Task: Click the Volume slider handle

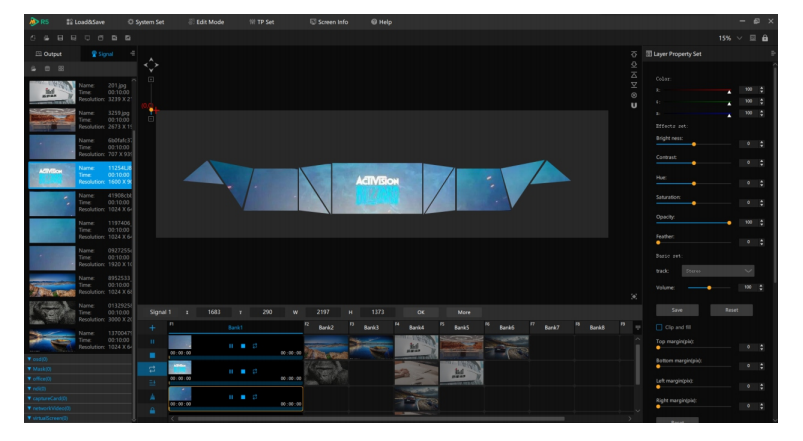Action: coord(709,288)
